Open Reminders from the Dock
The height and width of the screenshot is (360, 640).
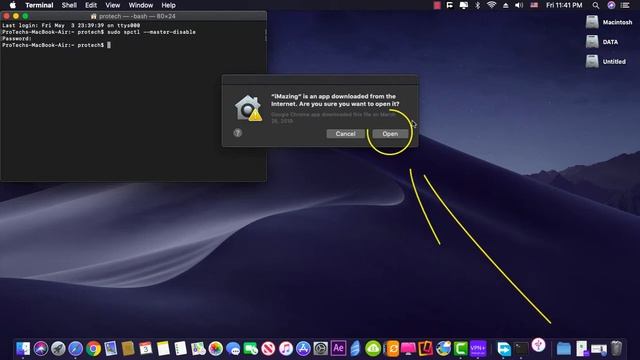point(180,349)
